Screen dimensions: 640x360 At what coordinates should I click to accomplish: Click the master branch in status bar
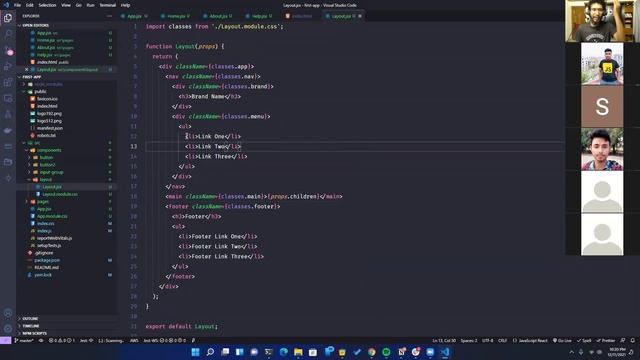[x=24, y=340]
